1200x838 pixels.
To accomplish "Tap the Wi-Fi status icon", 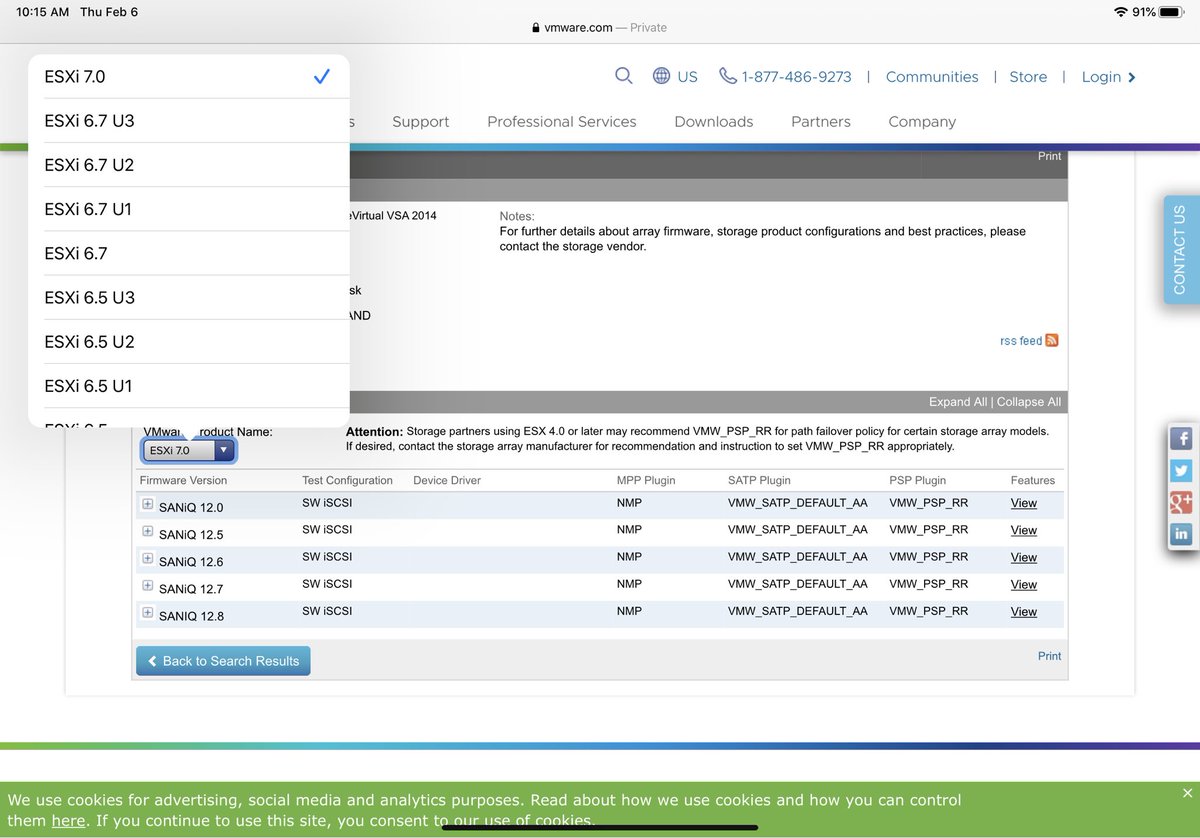I will tap(1120, 12).
